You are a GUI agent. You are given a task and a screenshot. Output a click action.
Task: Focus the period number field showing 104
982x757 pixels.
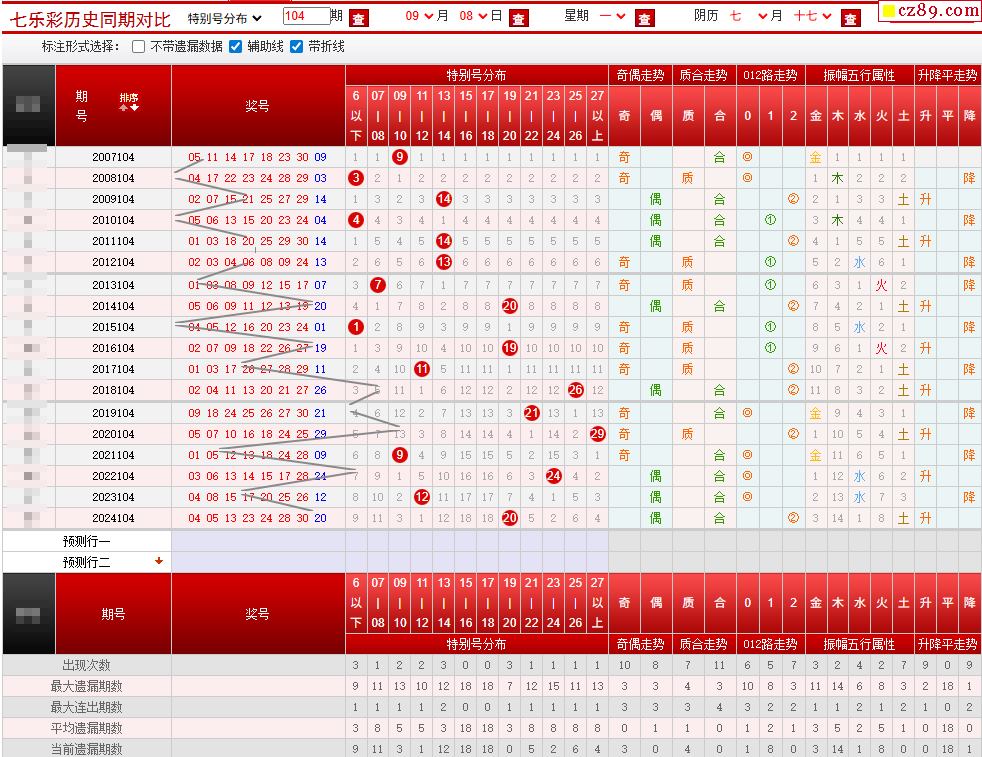pyautogui.click(x=306, y=16)
